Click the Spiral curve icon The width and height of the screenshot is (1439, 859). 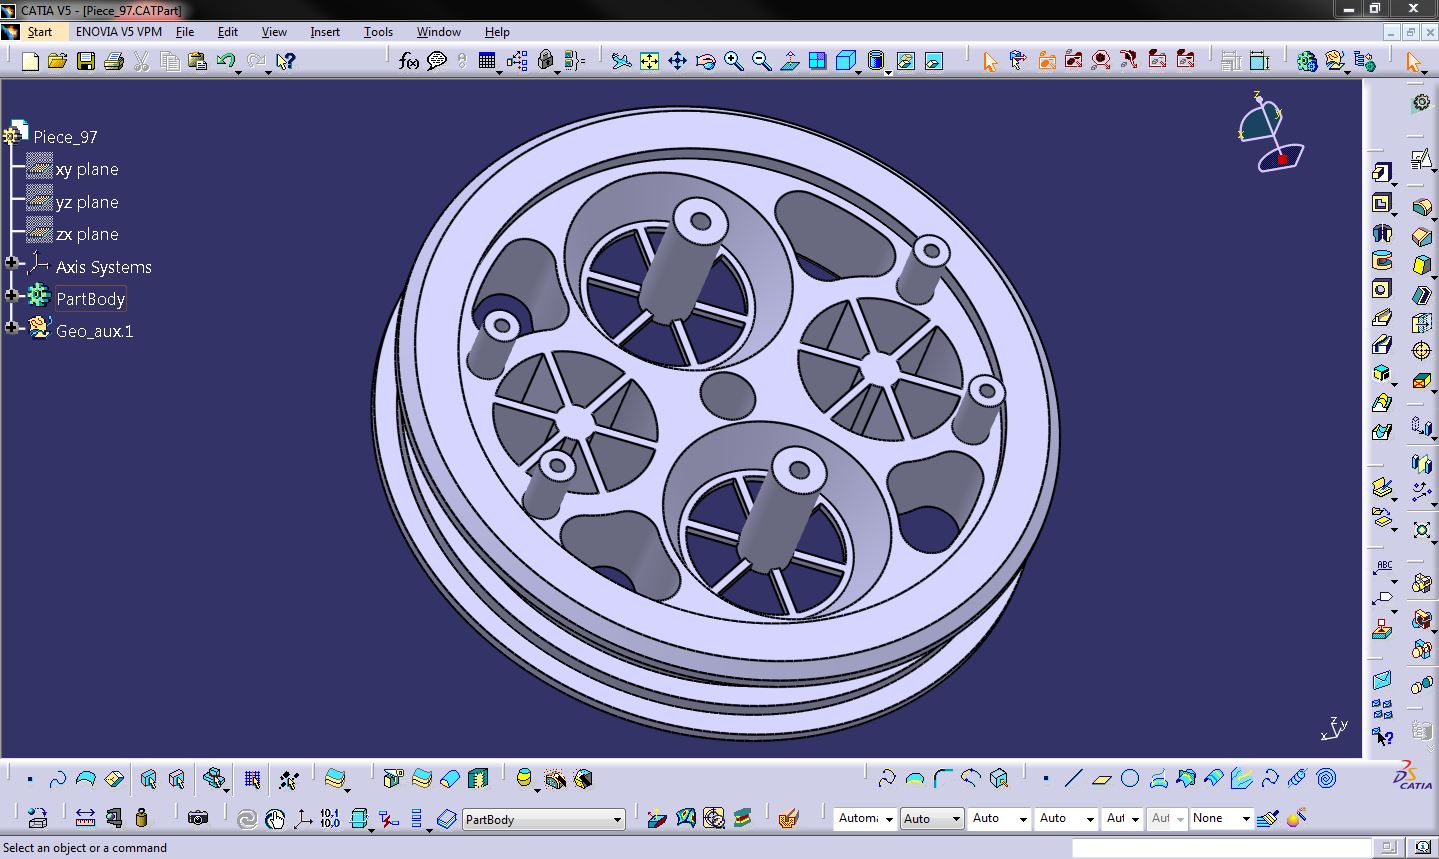[x=1326, y=778]
